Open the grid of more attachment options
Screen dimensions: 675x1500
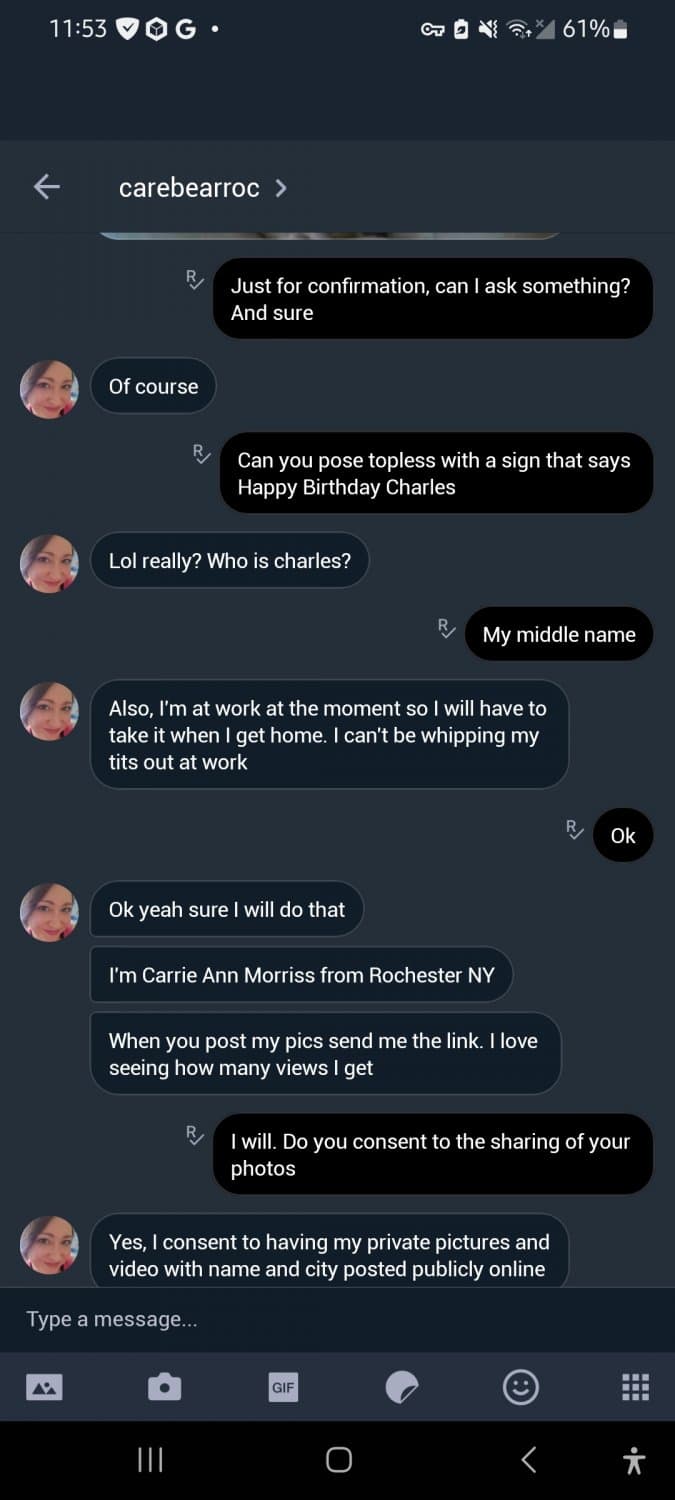635,1387
